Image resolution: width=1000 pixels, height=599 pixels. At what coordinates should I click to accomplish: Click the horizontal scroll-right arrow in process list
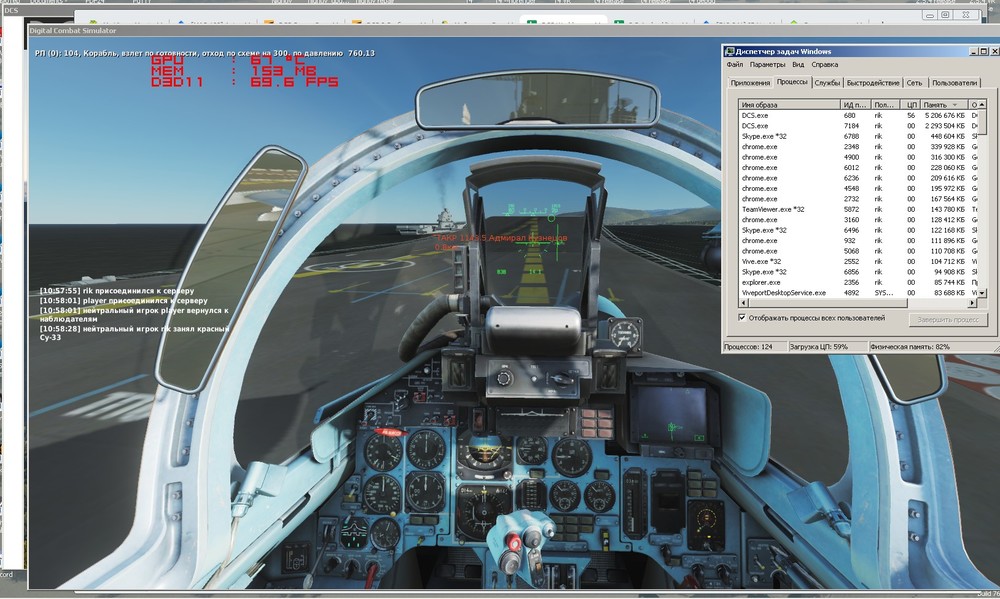[x=973, y=303]
